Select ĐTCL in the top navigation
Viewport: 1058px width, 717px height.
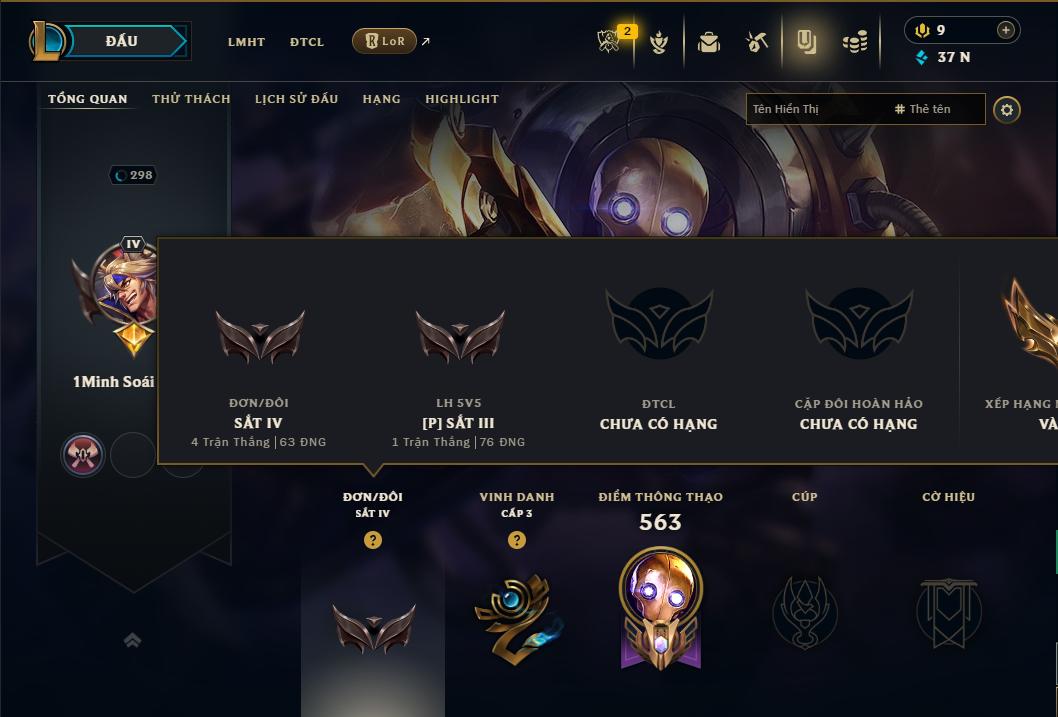pyautogui.click(x=307, y=42)
